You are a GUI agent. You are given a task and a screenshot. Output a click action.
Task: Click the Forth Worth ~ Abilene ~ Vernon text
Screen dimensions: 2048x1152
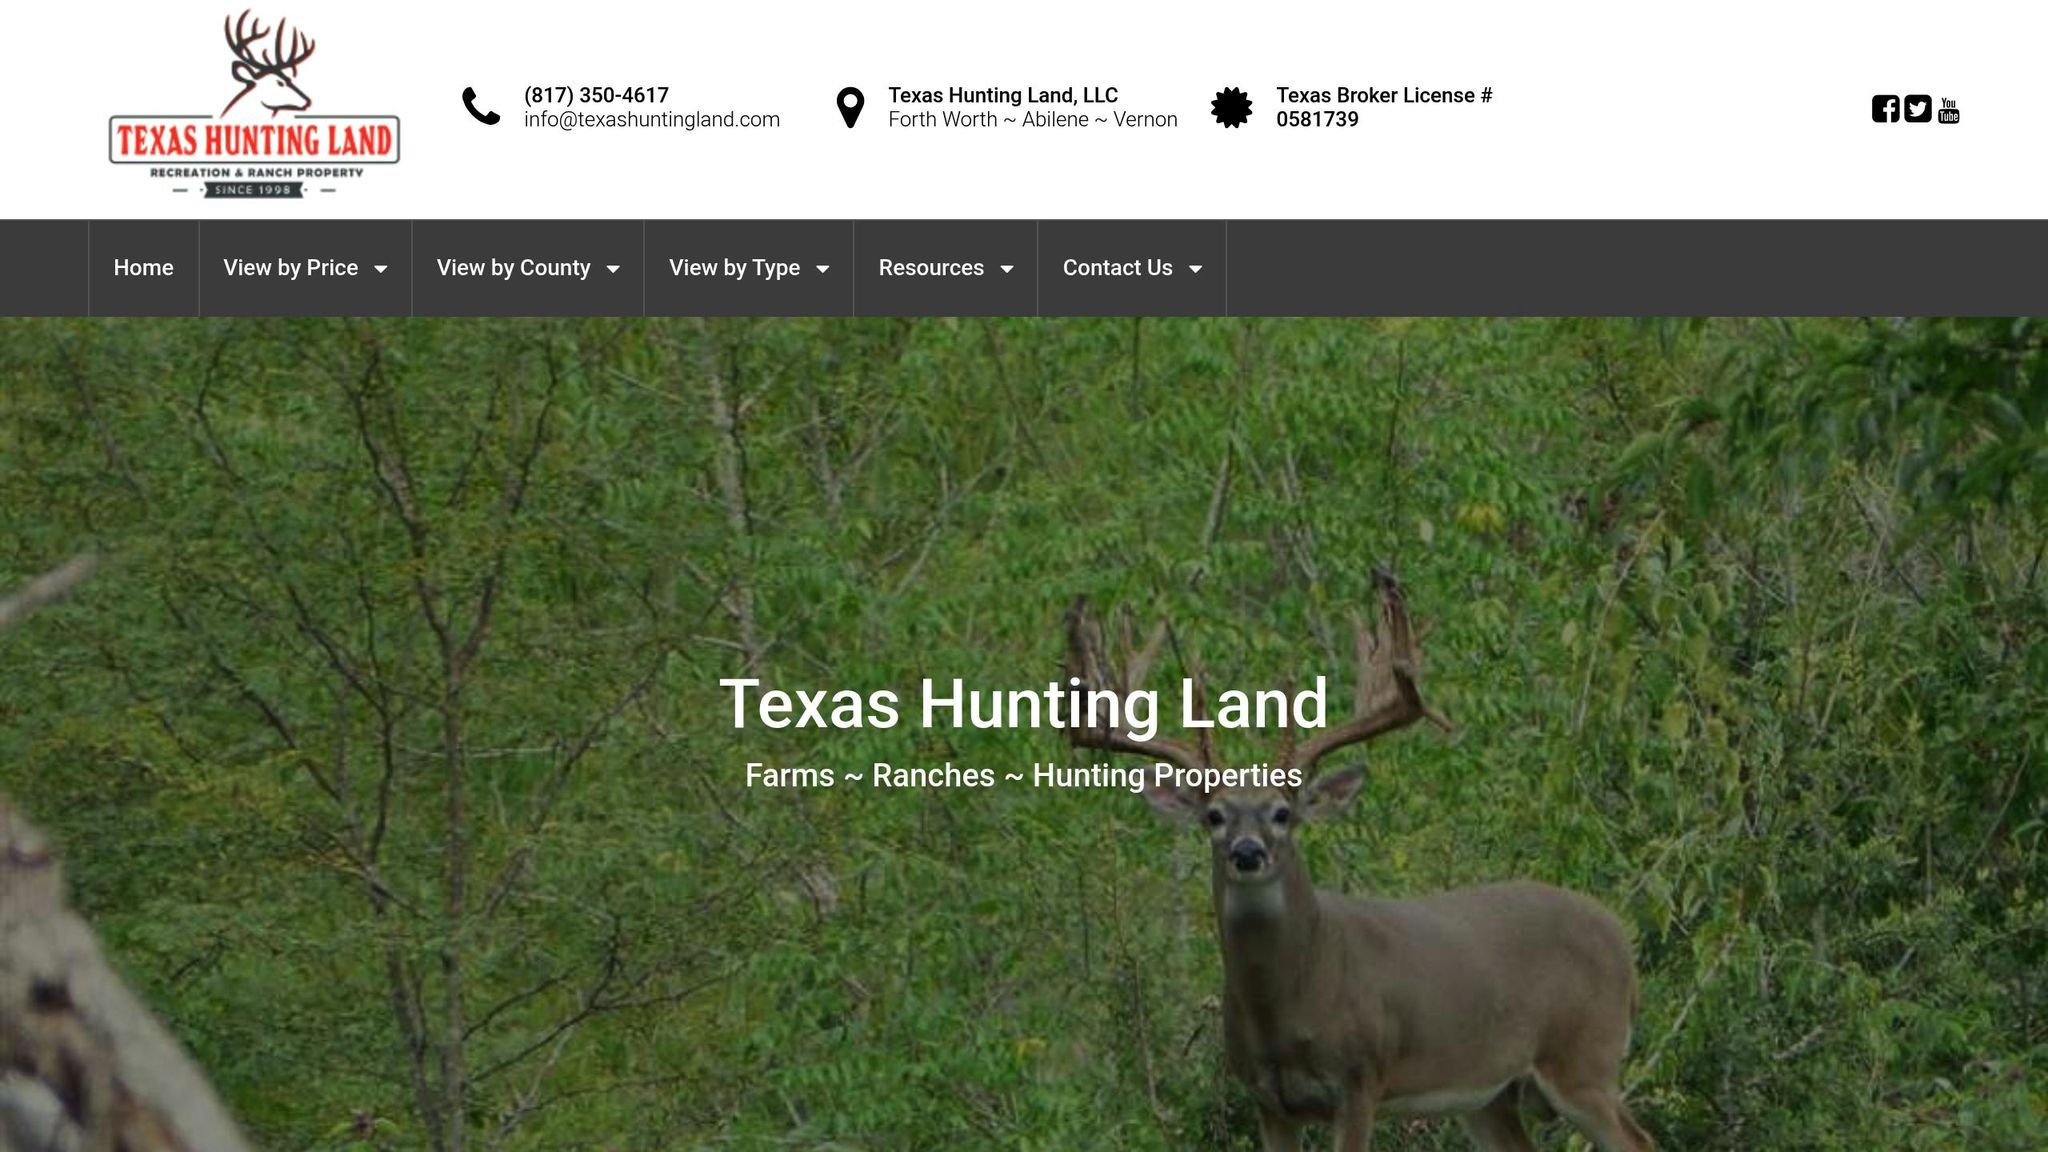coord(1033,120)
